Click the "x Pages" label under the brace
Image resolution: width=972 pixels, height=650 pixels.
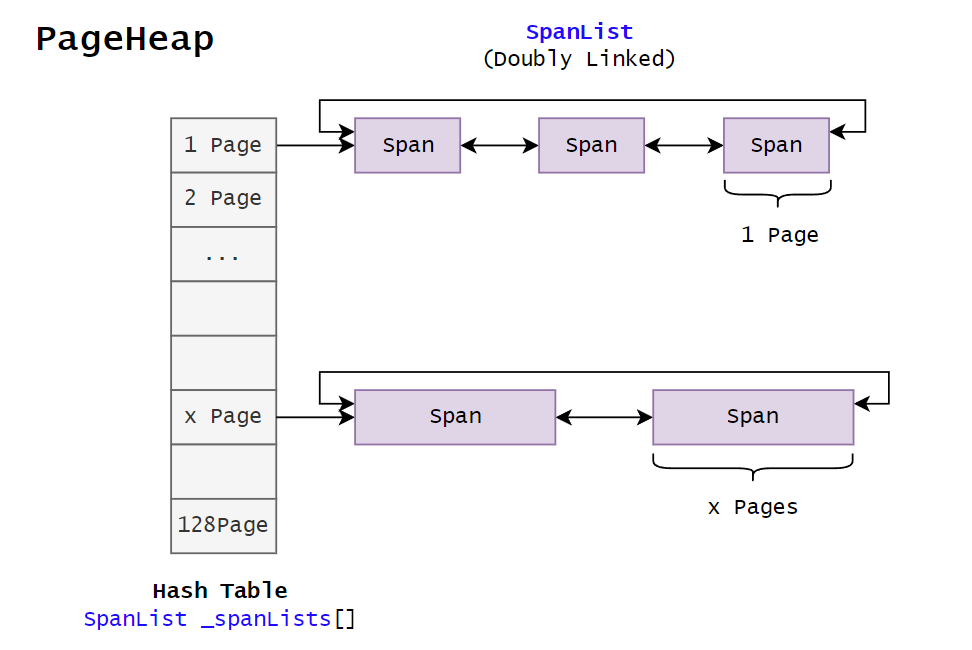tap(753, 508)
